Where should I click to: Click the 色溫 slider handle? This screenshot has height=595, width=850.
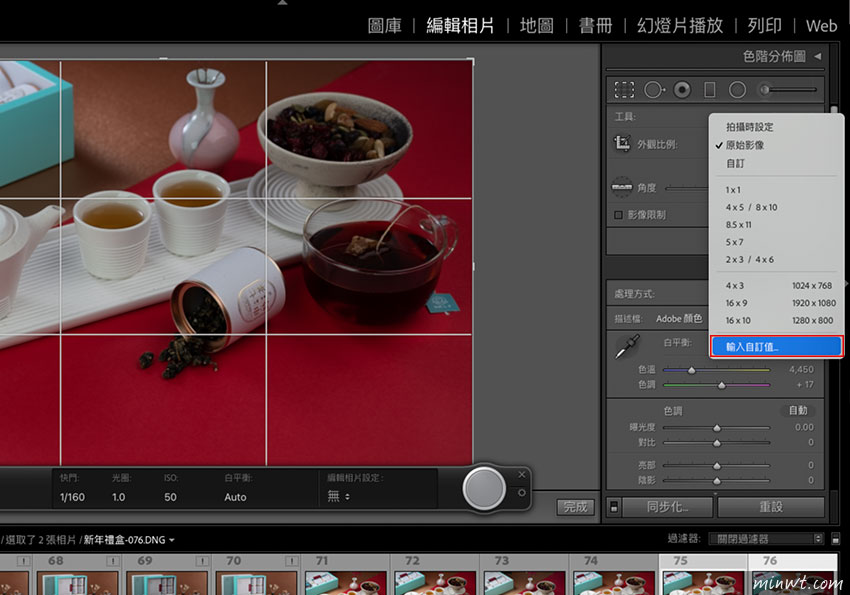tap(691, 370)
